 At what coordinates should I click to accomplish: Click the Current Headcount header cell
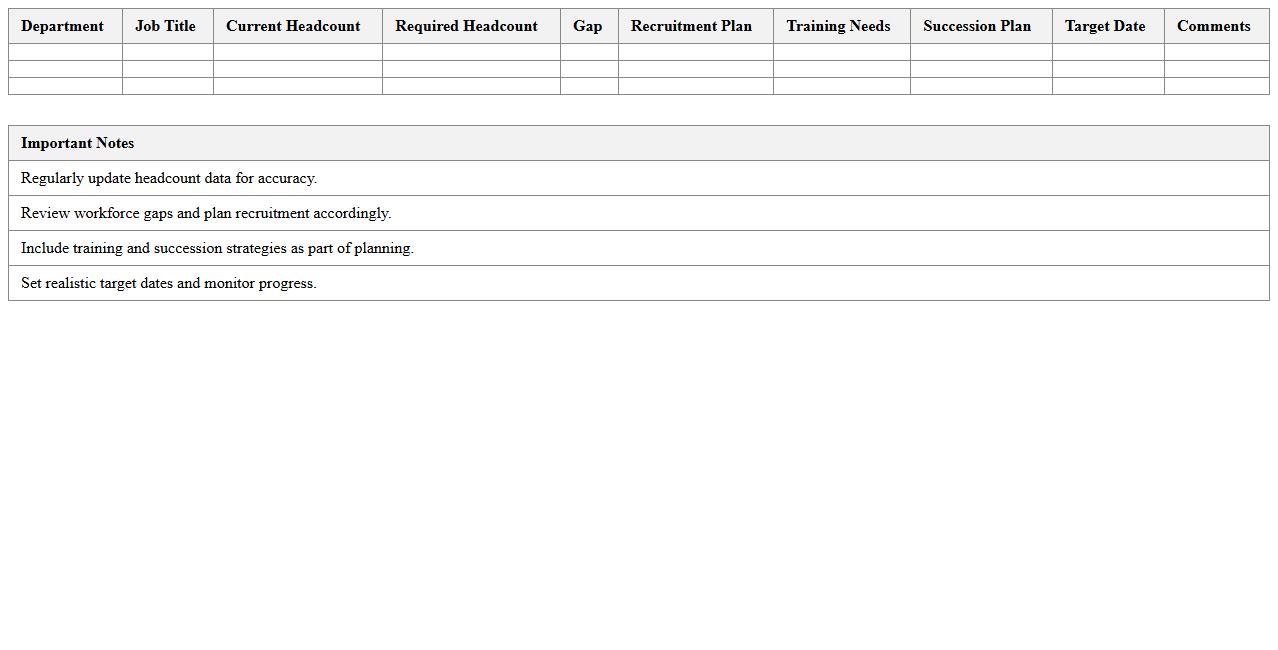293,26
